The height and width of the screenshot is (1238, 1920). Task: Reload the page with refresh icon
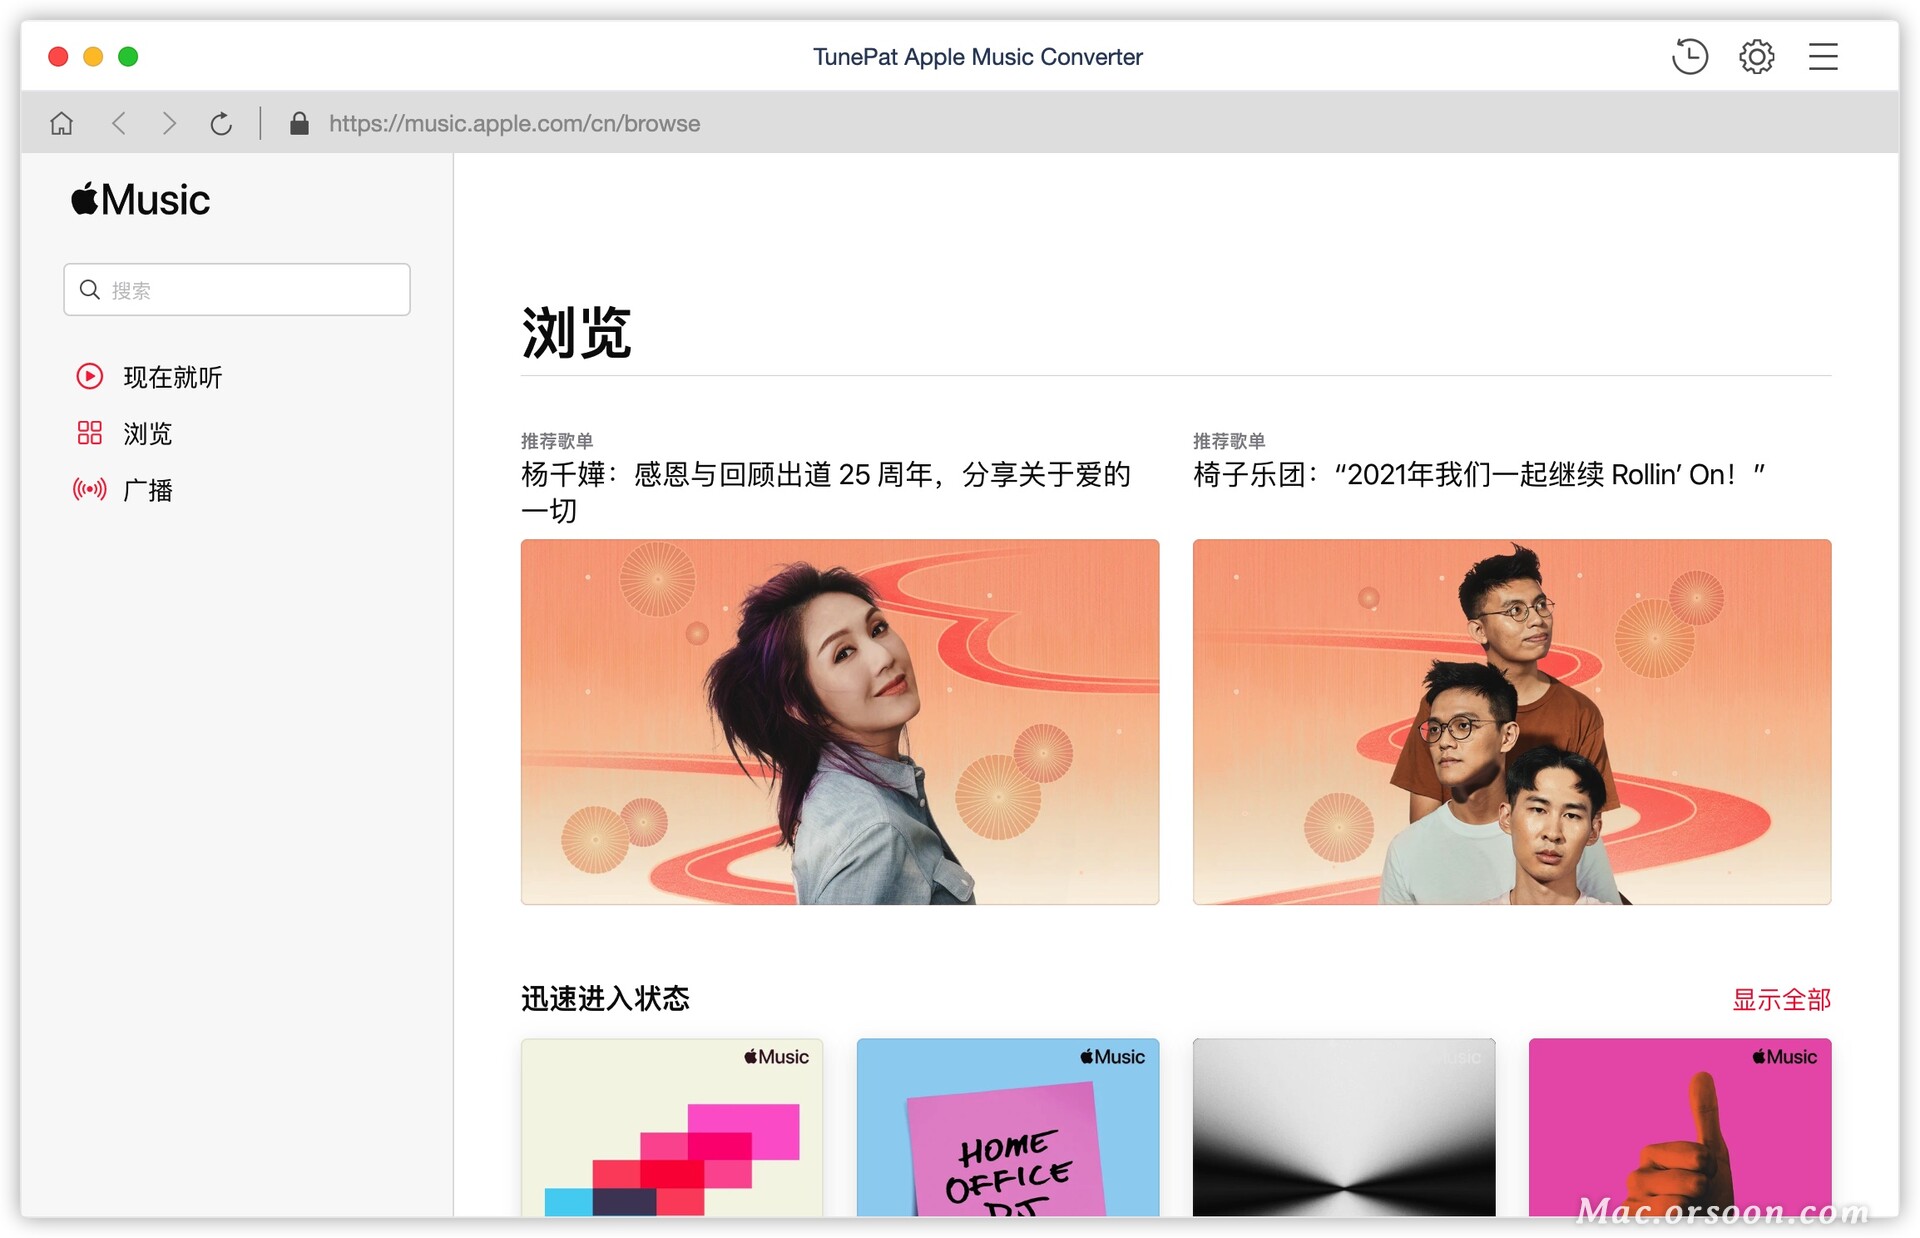point(221,124)
